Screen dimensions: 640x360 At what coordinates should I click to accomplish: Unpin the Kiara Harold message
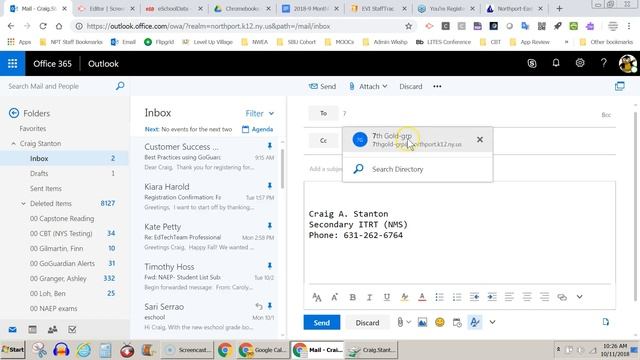(269, 186)
